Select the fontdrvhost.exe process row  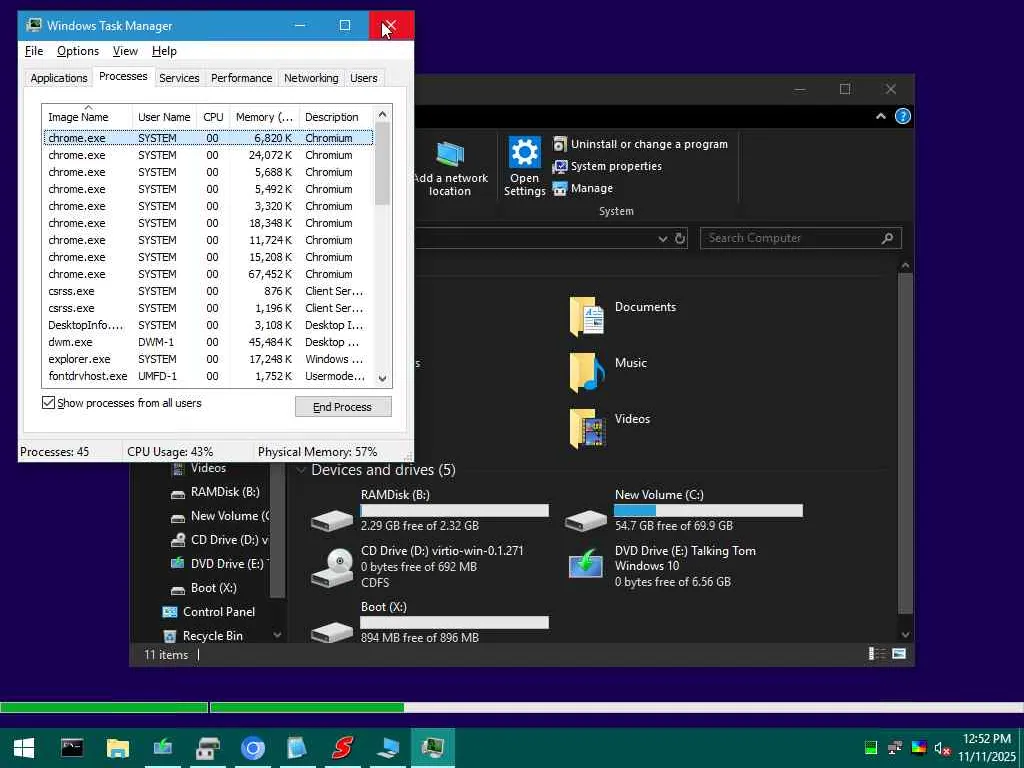coord(208,376)
